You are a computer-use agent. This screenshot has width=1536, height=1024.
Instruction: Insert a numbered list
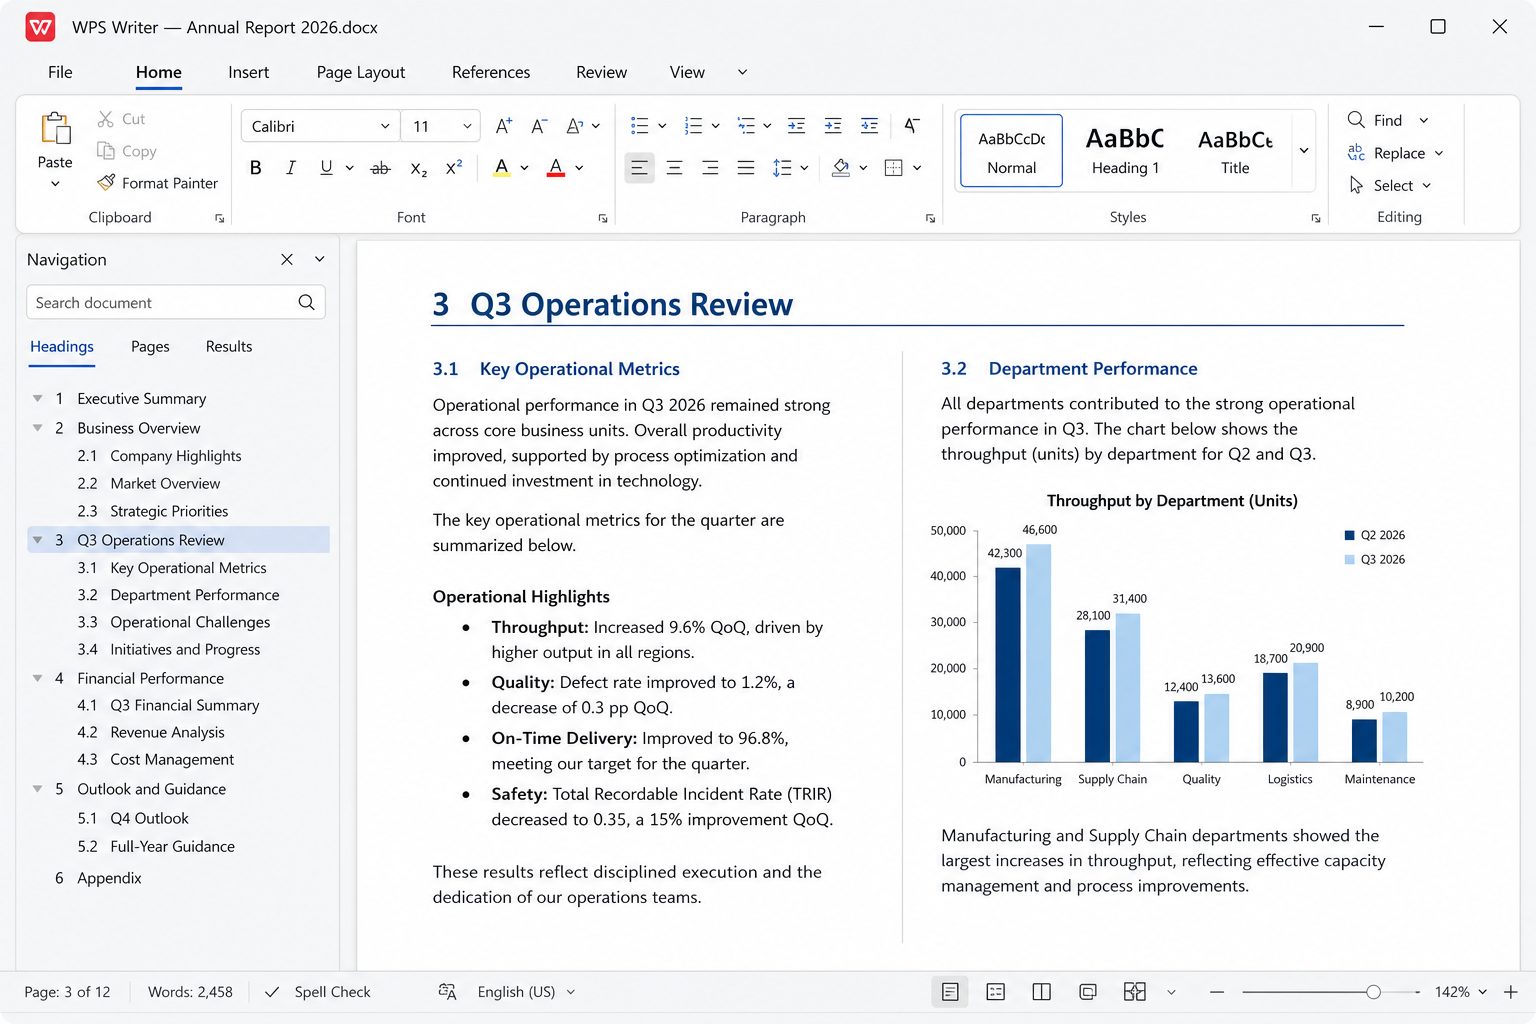[x=693, y=126]
